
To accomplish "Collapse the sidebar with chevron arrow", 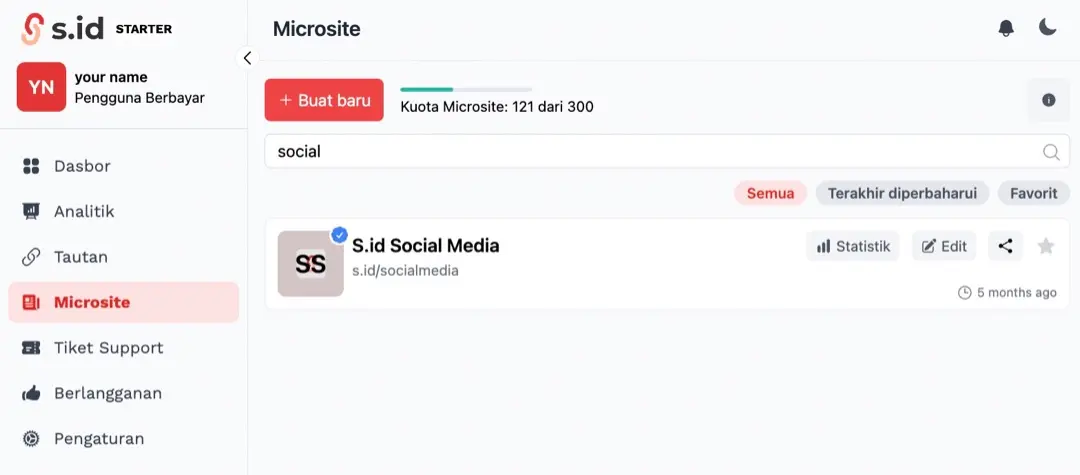I will [x=247, y=58].
